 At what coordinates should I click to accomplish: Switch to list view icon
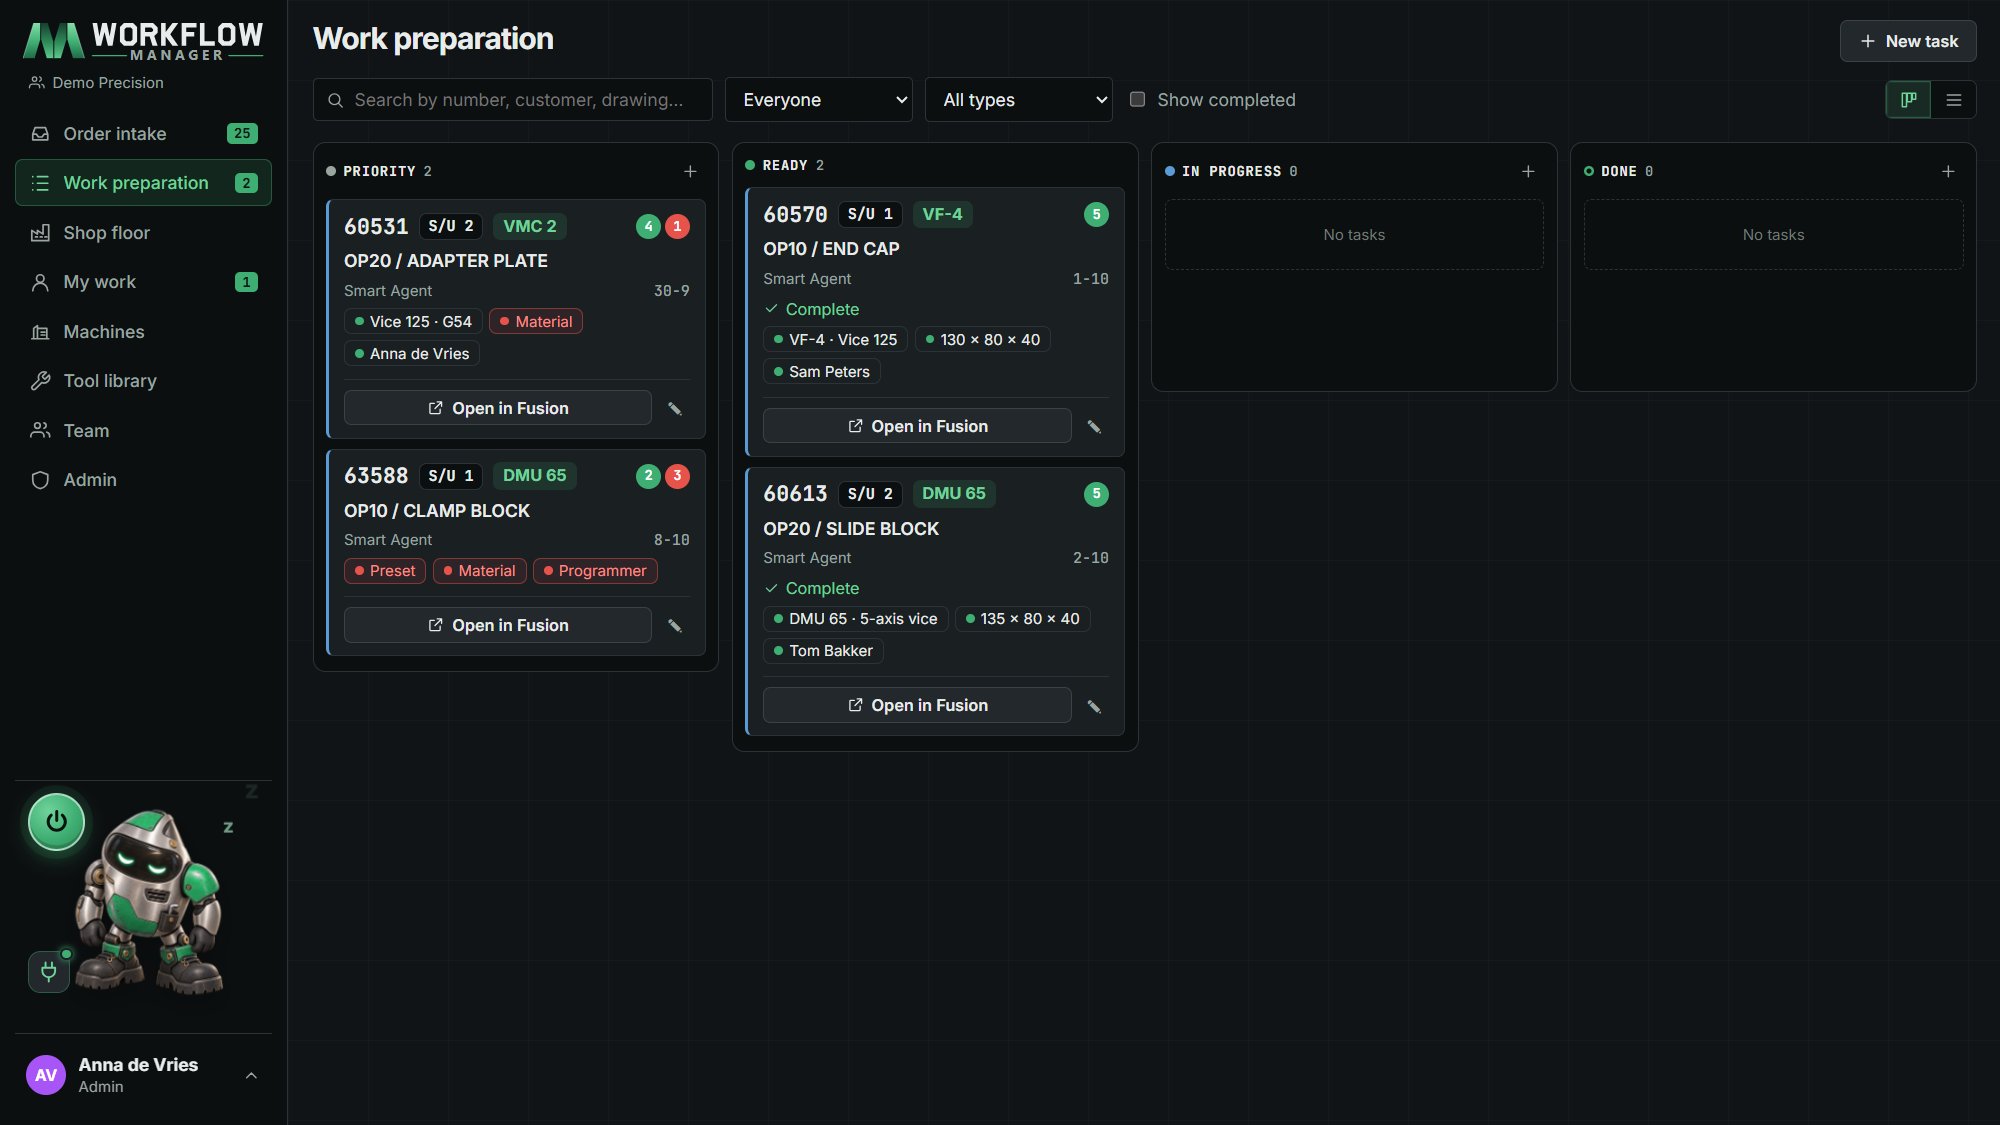(x=1953, y=100)
